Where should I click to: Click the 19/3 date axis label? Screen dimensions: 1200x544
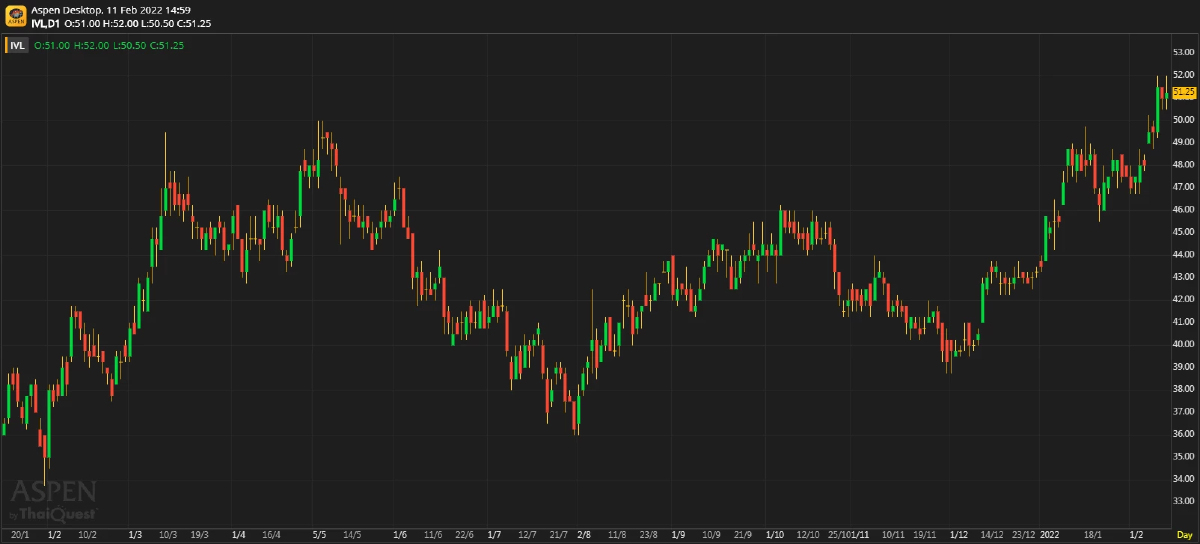200,535
